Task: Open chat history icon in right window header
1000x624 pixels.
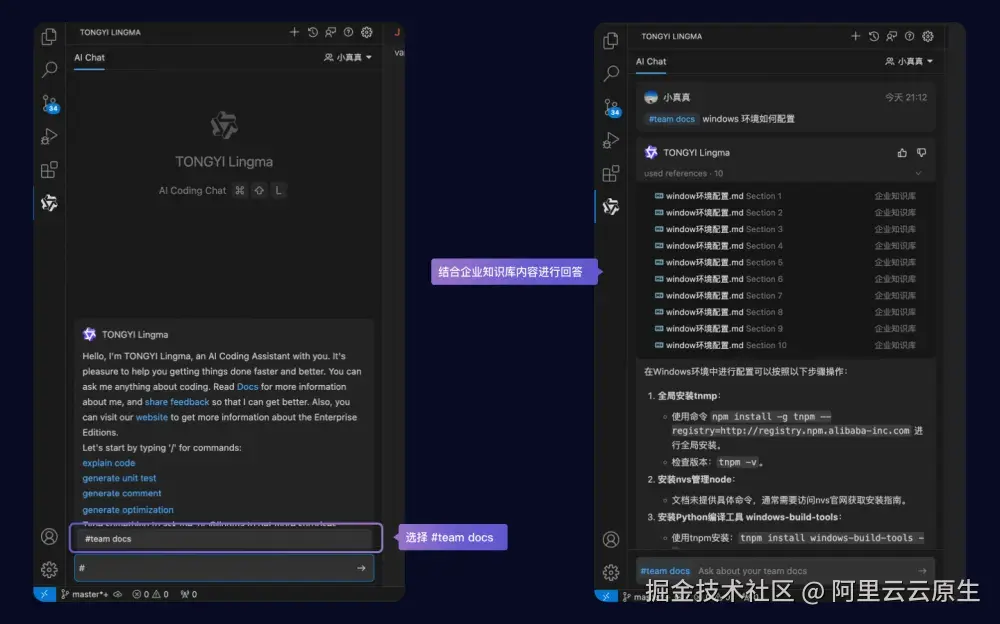Action: click(874, 36)
